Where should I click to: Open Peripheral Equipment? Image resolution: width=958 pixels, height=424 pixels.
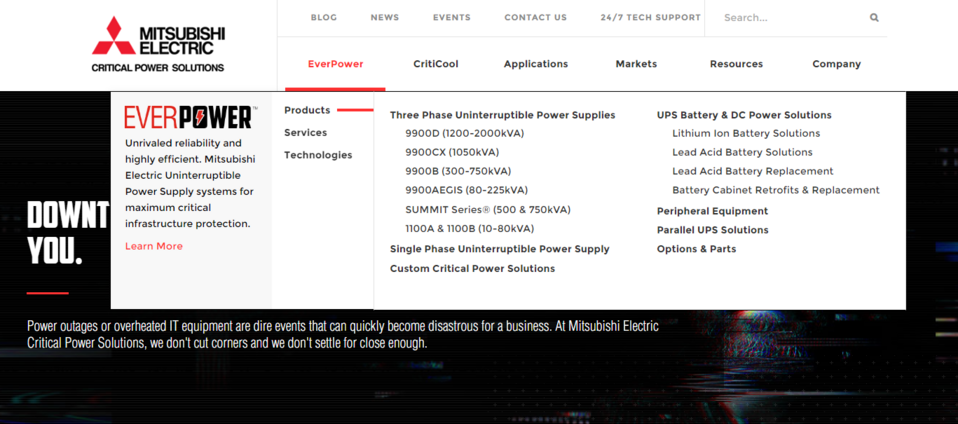click(x=712, y=211)
